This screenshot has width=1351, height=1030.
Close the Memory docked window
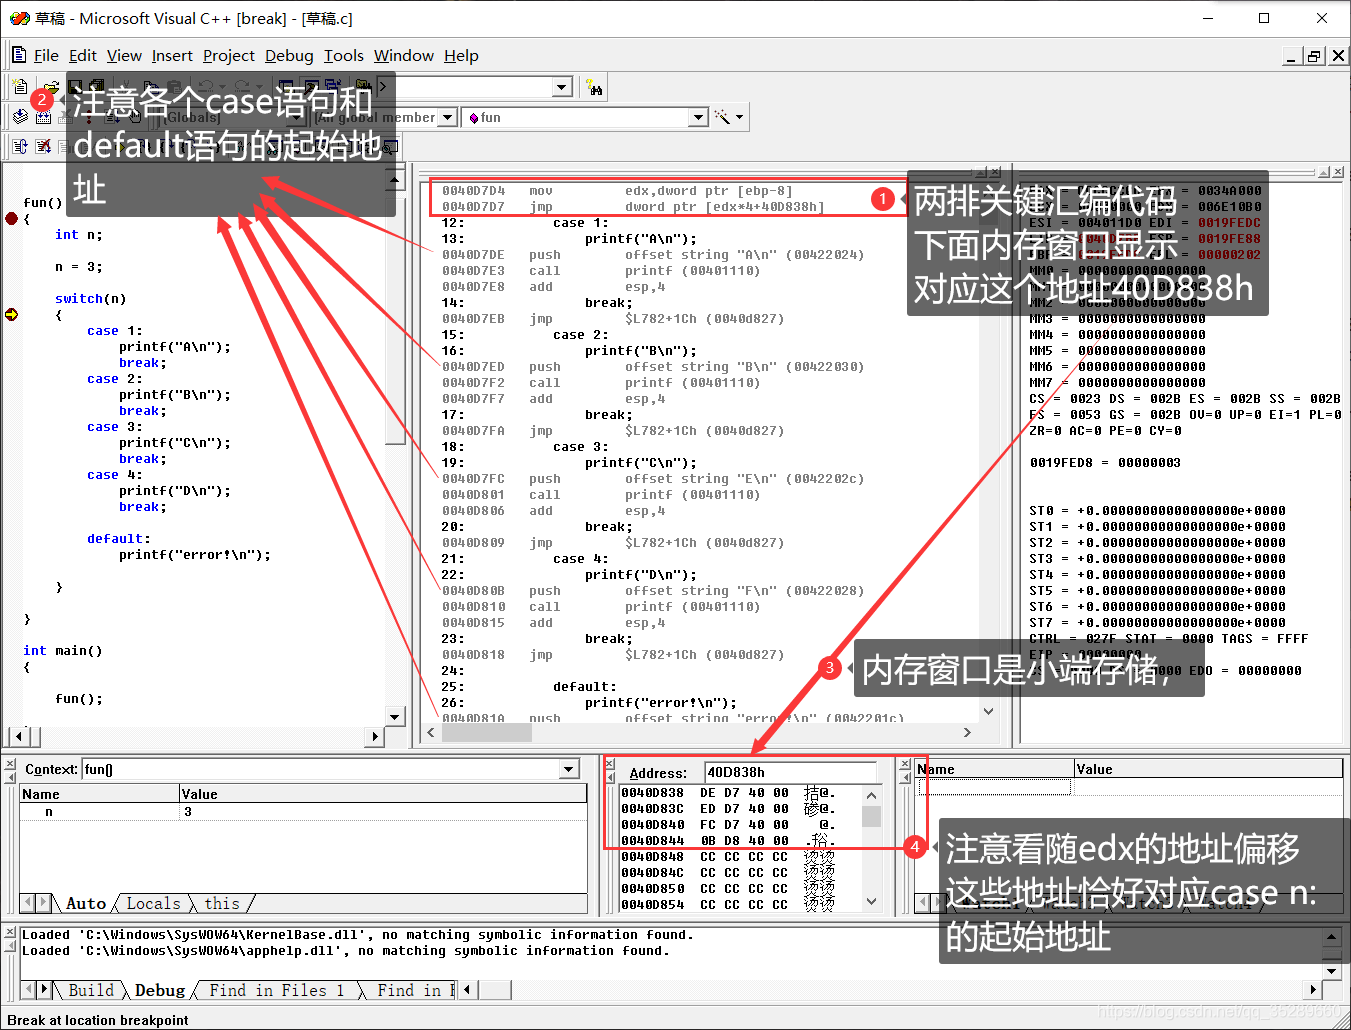pos(609,764)
